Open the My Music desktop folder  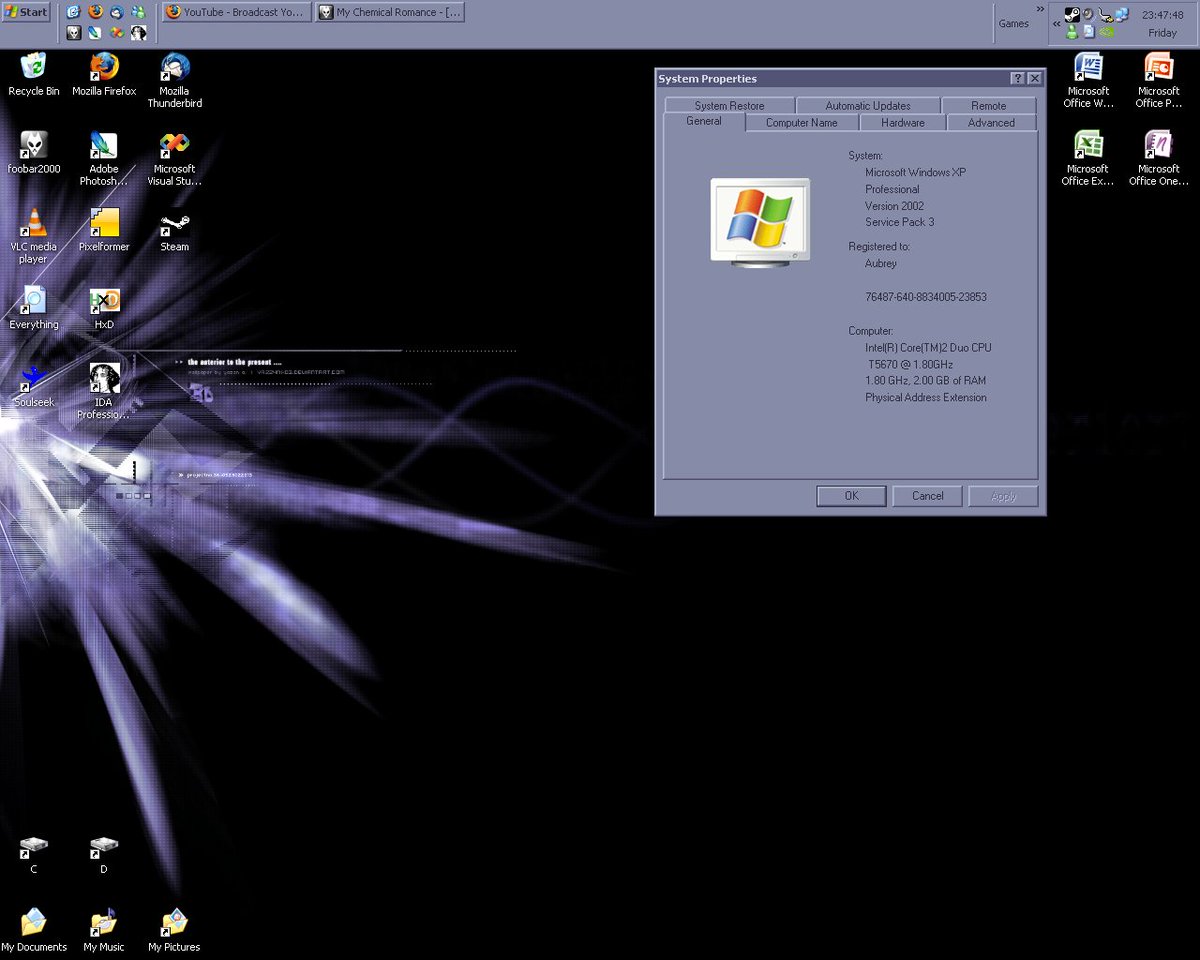click(x=104, y=930)
